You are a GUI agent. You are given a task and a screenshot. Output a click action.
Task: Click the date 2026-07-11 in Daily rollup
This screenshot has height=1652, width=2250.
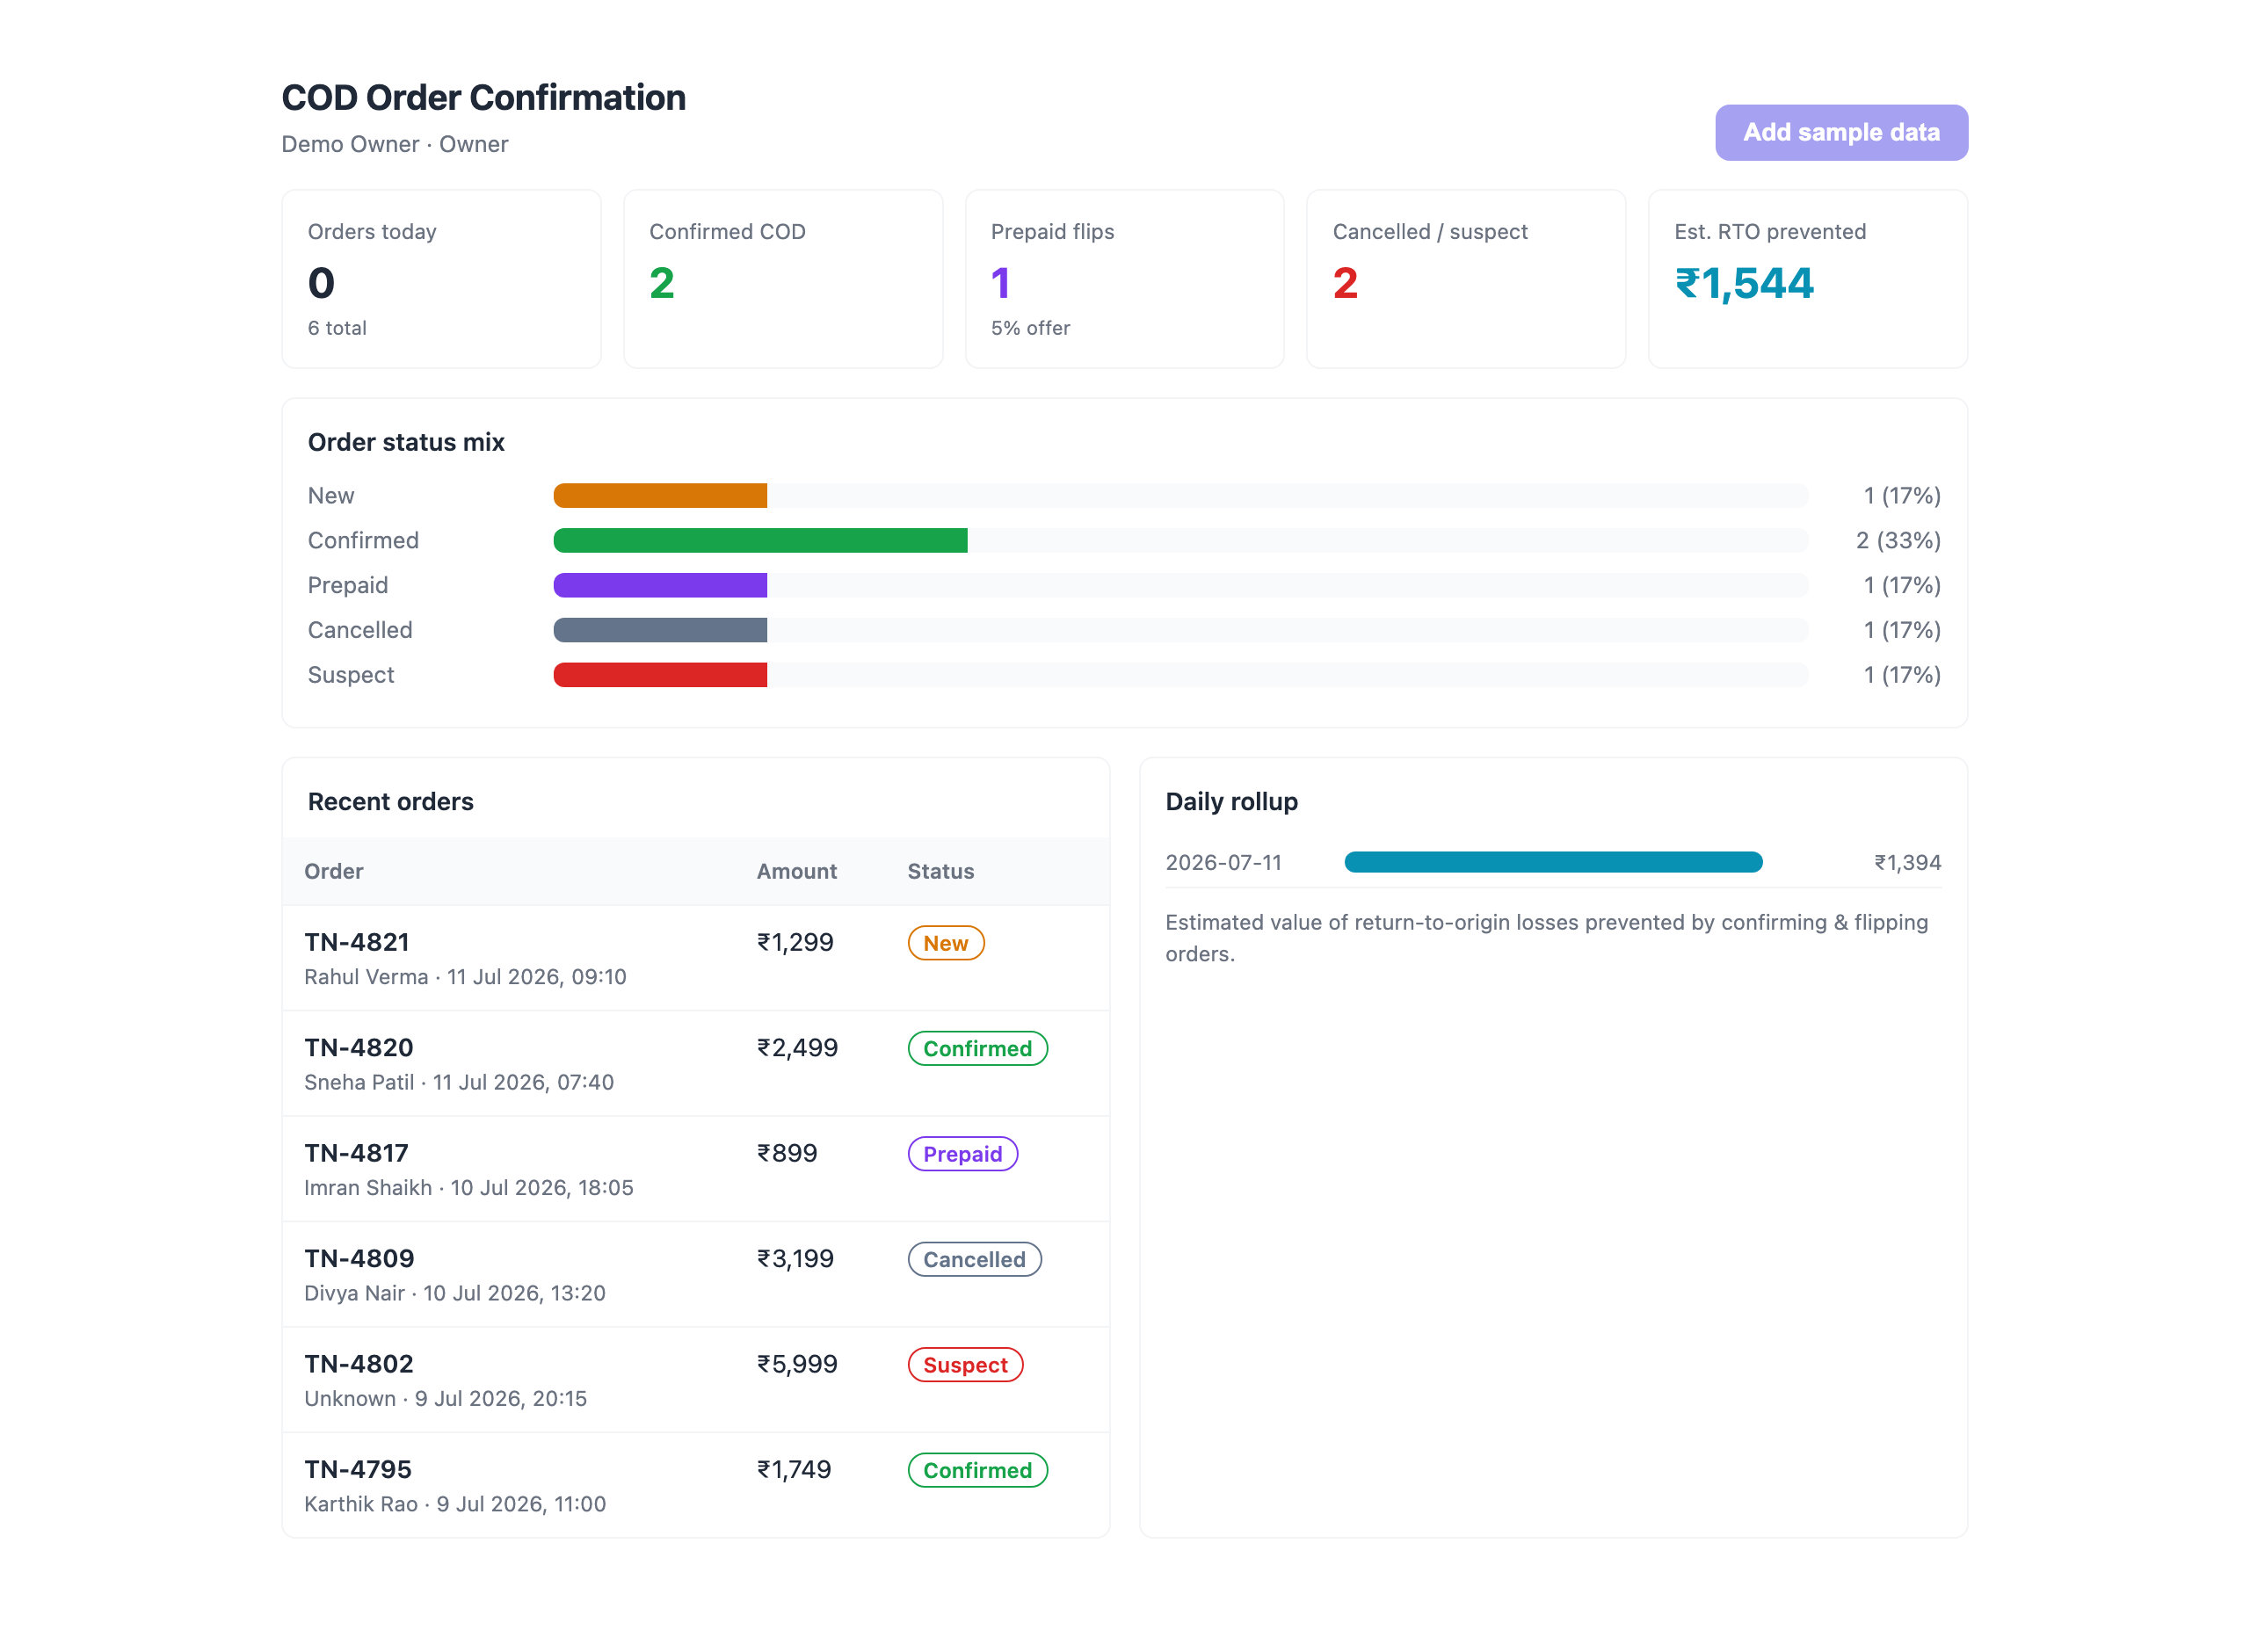point(1223,862)
